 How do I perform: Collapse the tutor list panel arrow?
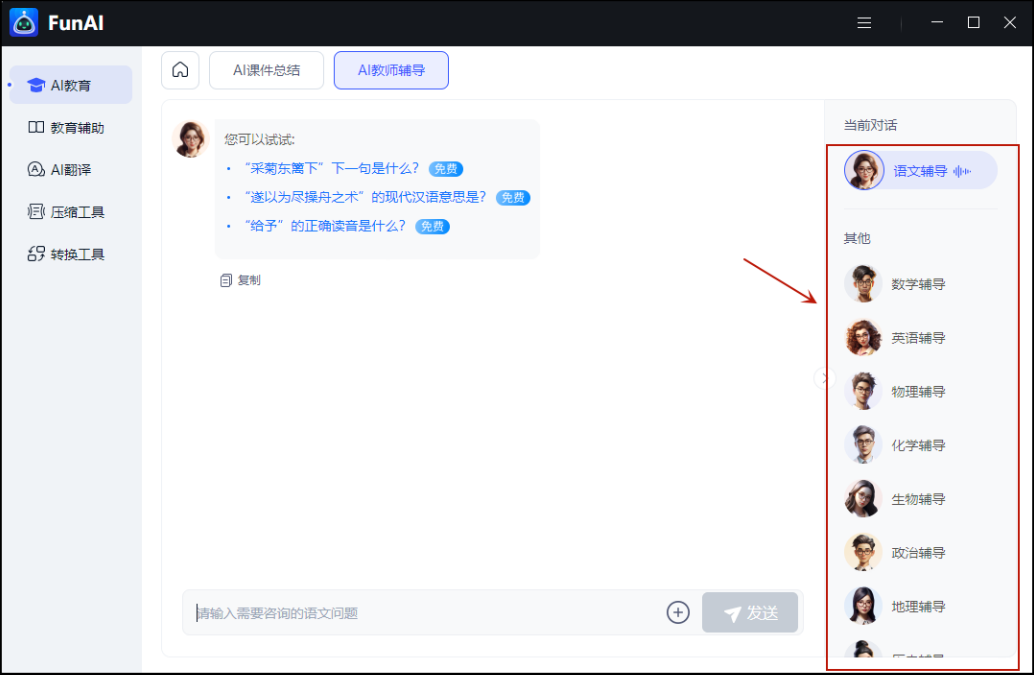[824, 378]
